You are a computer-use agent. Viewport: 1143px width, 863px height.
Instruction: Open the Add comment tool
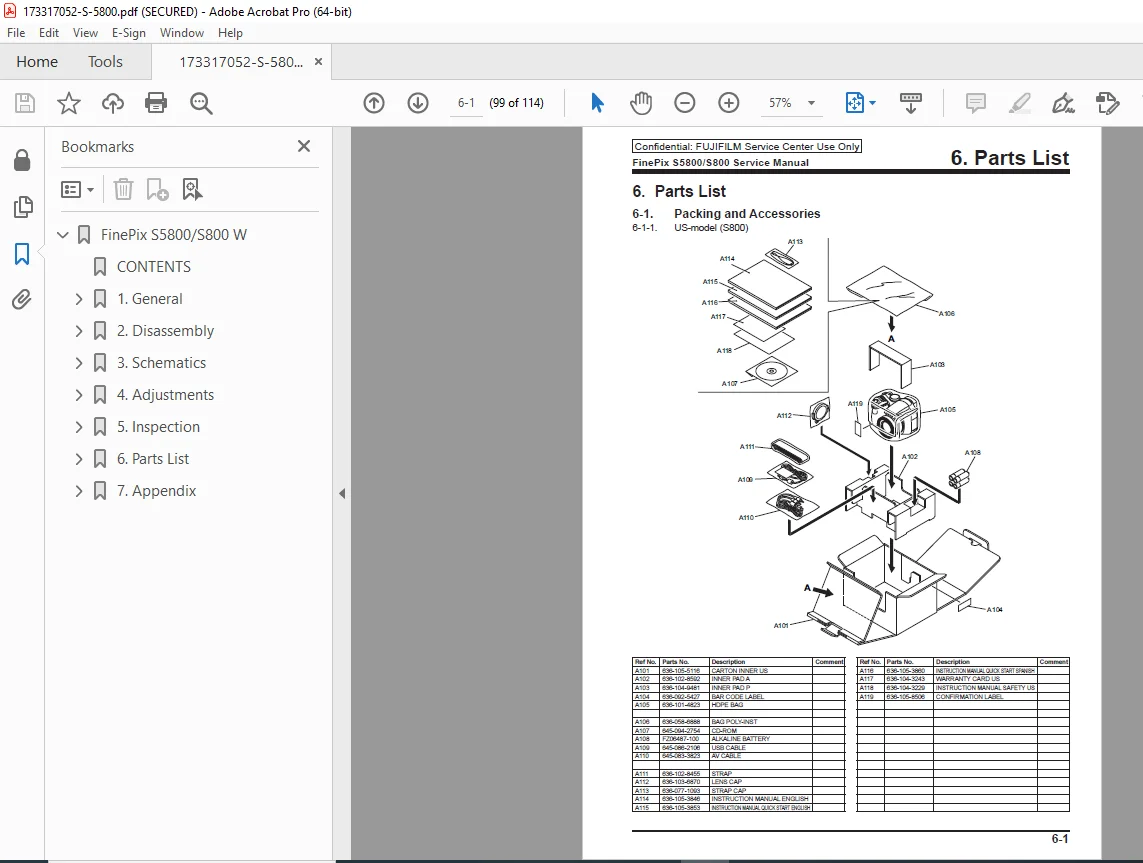coord(975,103)
